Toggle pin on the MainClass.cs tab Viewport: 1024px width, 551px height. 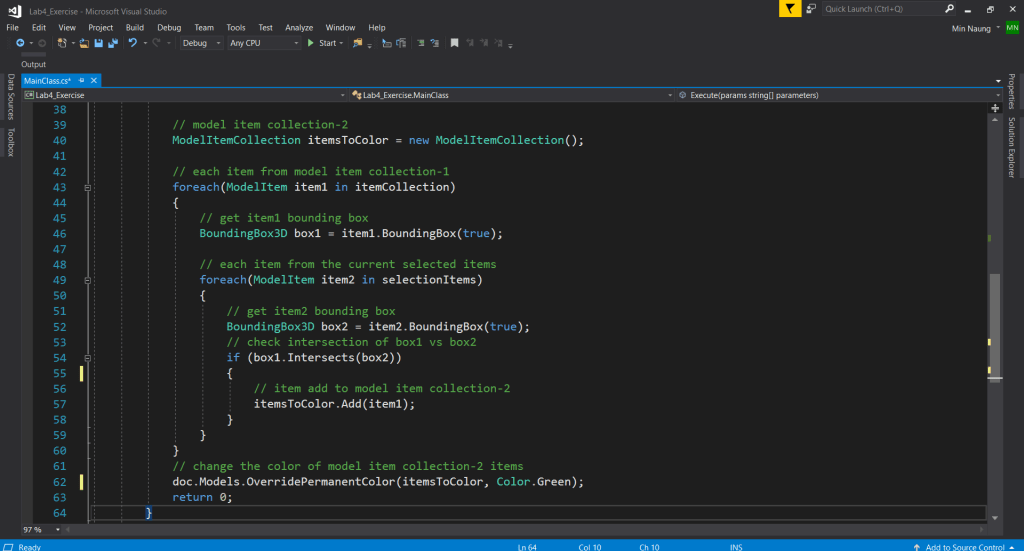82,80
